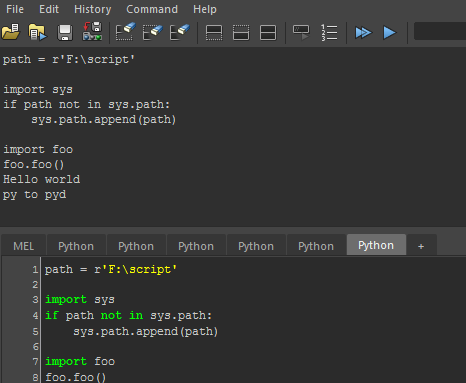Screen dimensions: 466x383
Task: Open the Help menu
Action: point(205,9)
